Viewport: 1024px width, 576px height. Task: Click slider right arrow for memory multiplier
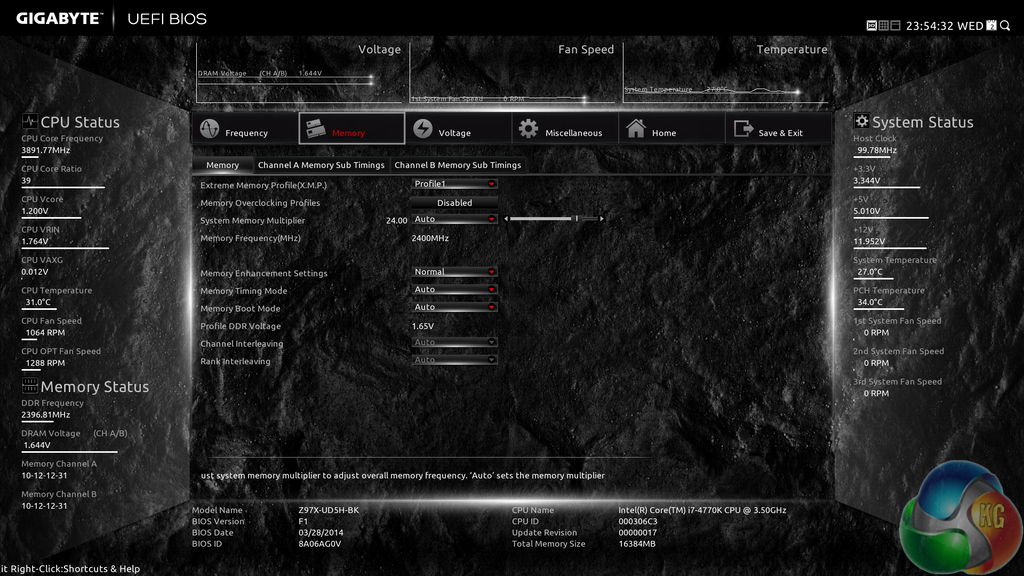pos(601,219)
